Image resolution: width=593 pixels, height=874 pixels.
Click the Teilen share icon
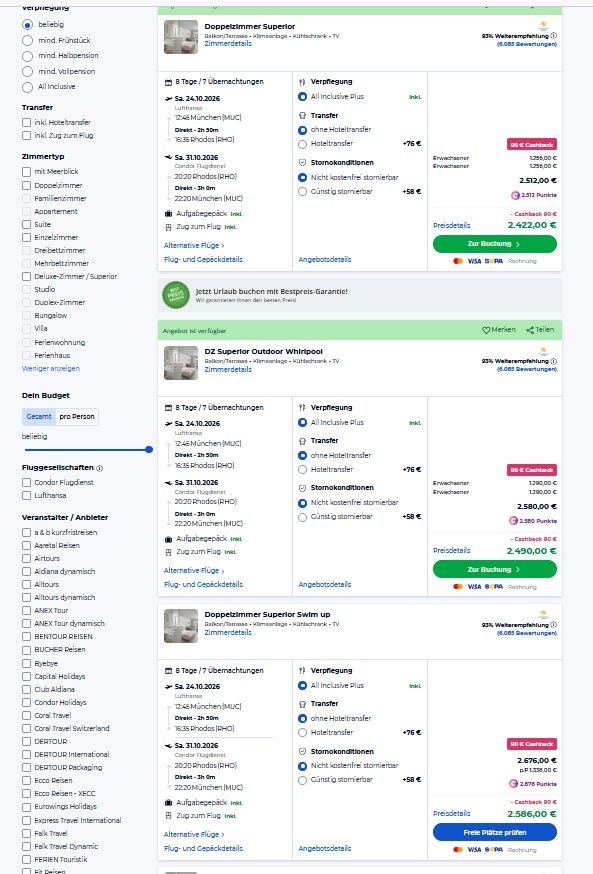pos(530,330)
